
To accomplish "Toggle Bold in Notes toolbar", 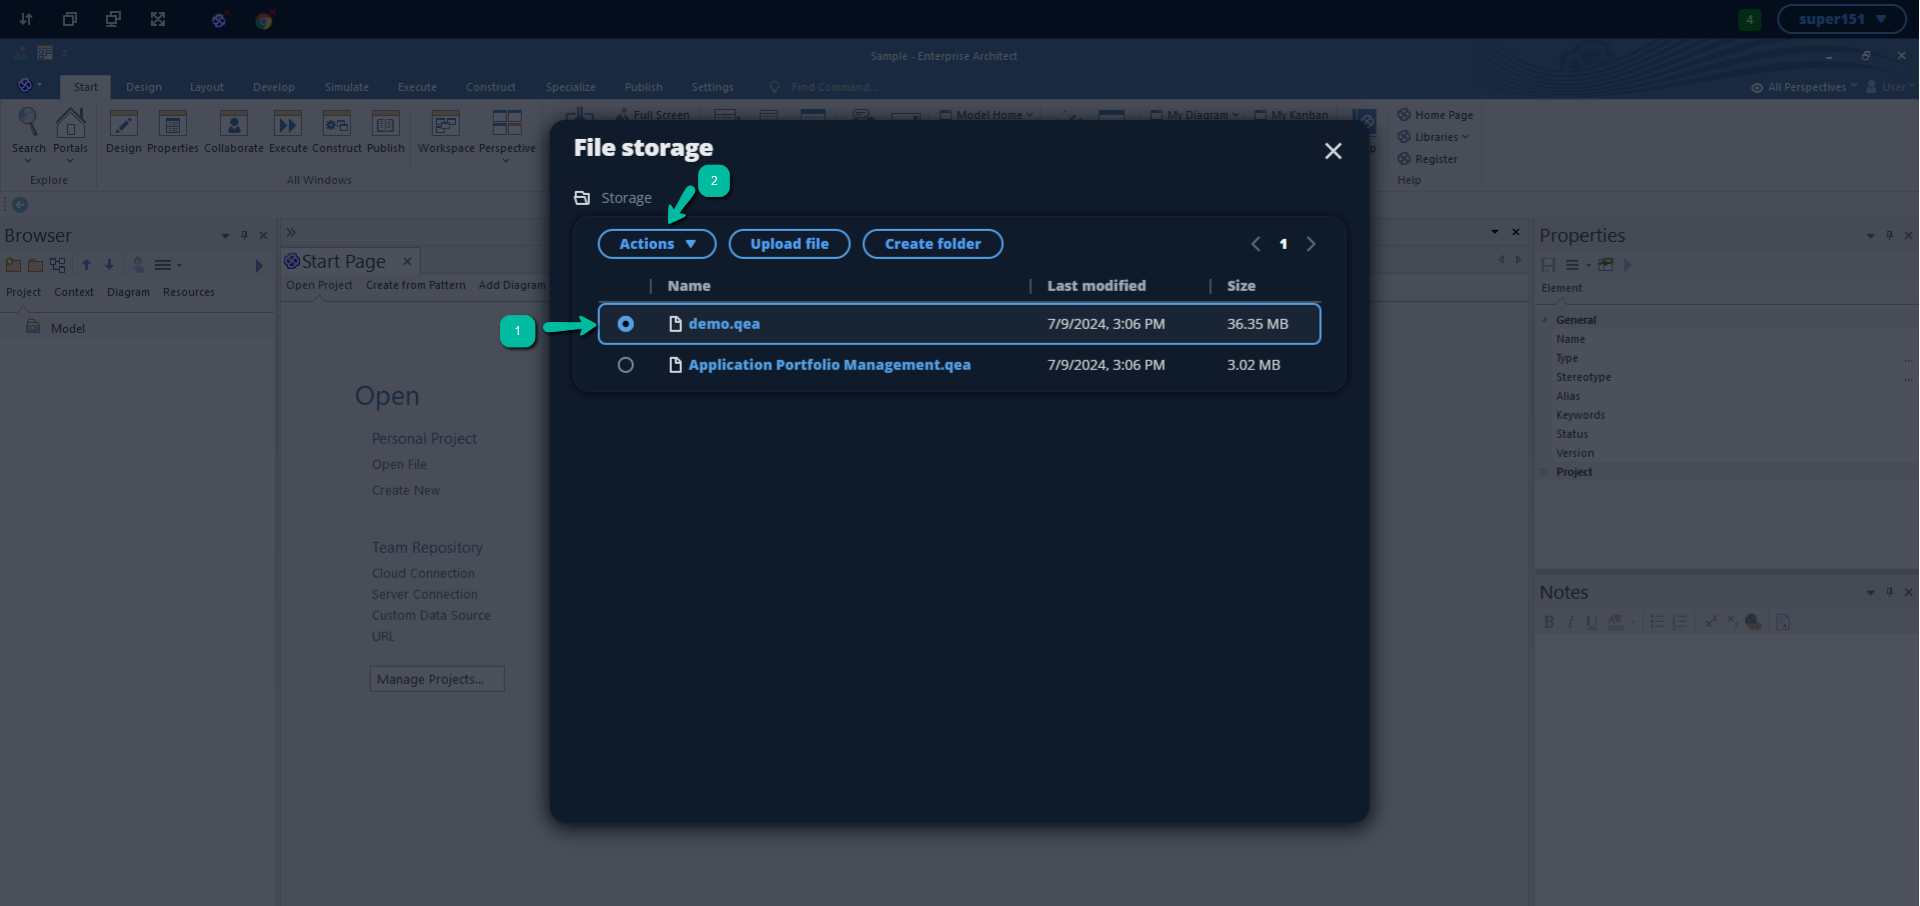I will point(1549,622).
